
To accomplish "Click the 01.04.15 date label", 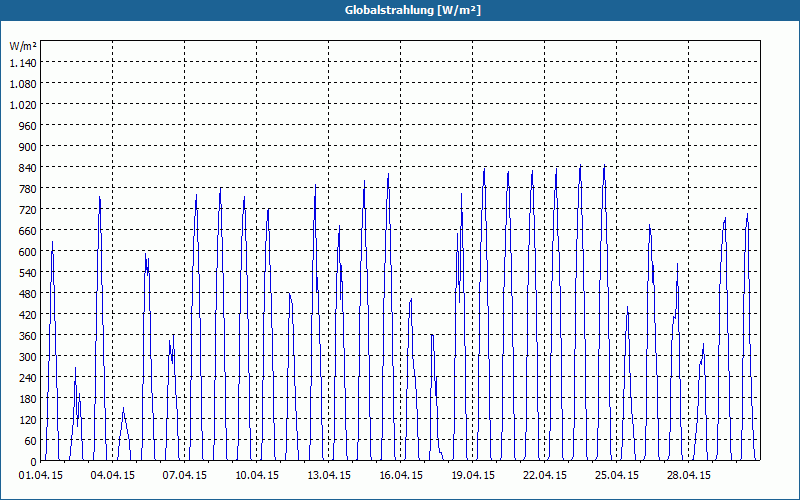I will (41, 476).
